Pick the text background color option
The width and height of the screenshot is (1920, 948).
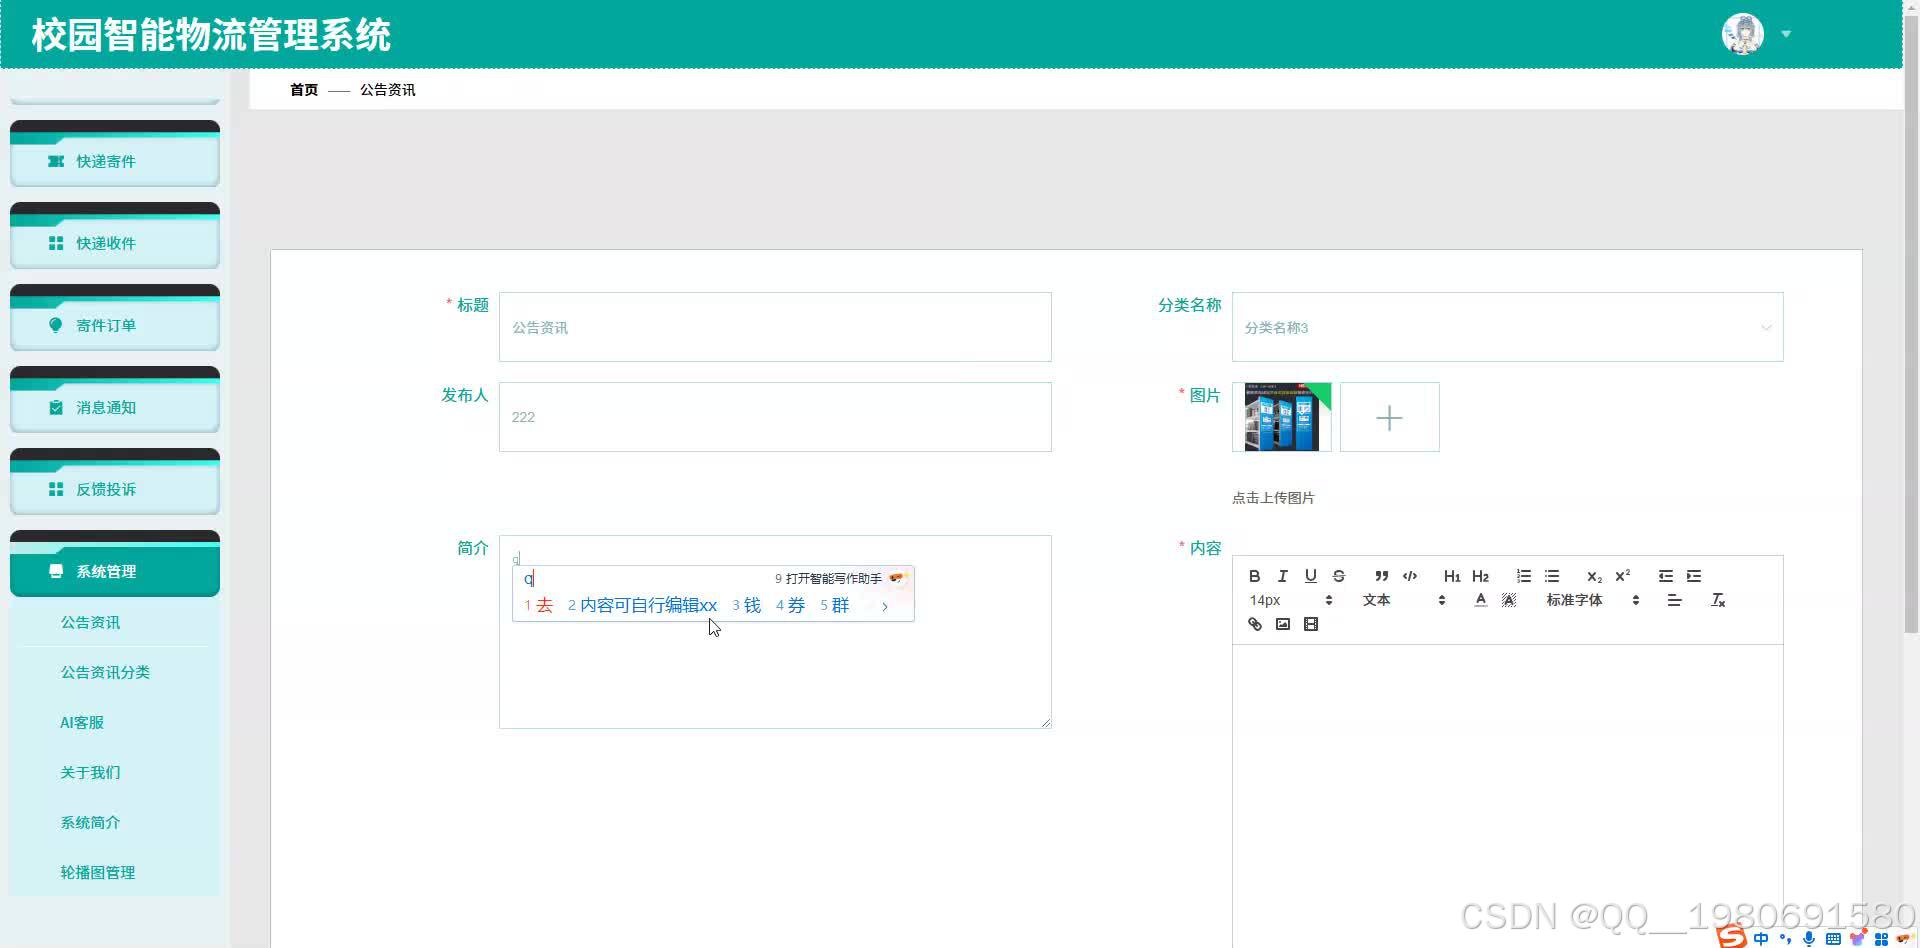1509,600
